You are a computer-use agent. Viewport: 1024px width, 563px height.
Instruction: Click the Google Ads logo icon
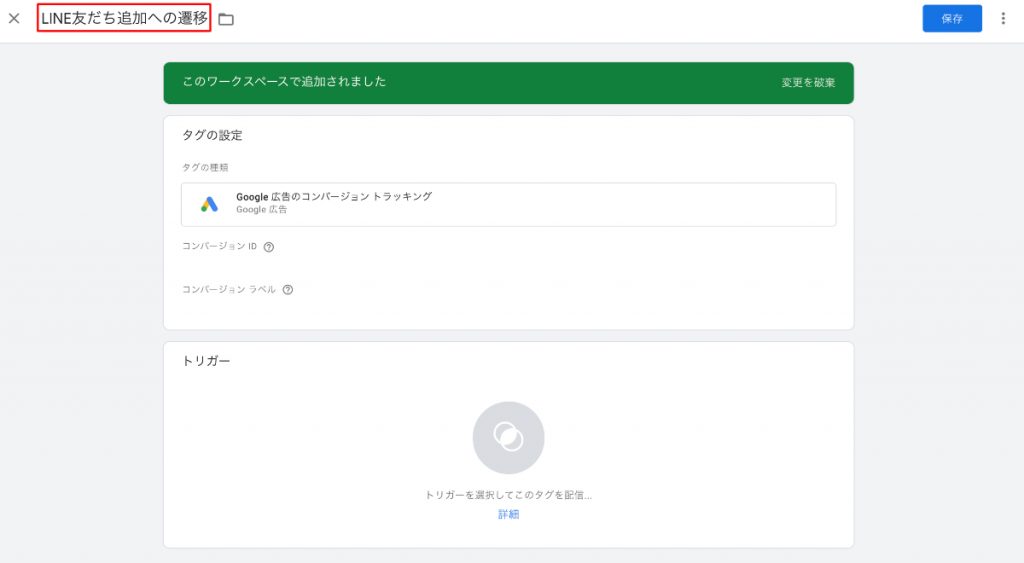(x=209, y=204)
